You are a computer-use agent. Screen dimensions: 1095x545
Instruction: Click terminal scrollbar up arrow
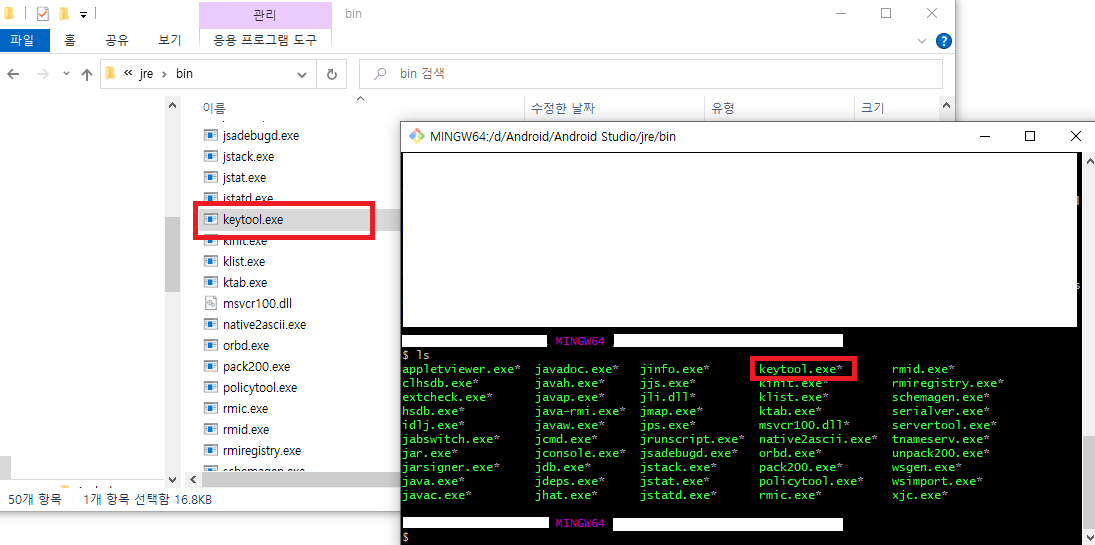(x=1088, y=161)
